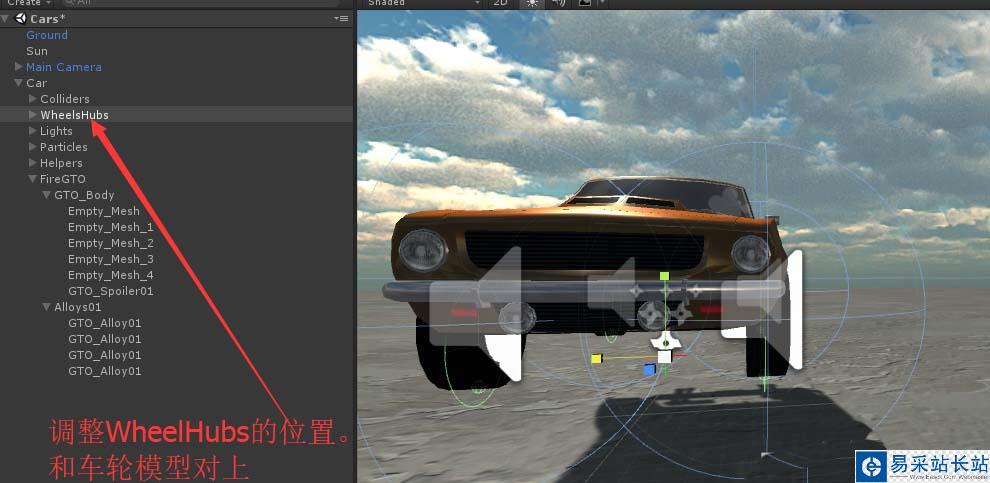The width and height of the screenshot is (990, 483).
Task: Select the GTO_Body object
Action: pos(85,195)
